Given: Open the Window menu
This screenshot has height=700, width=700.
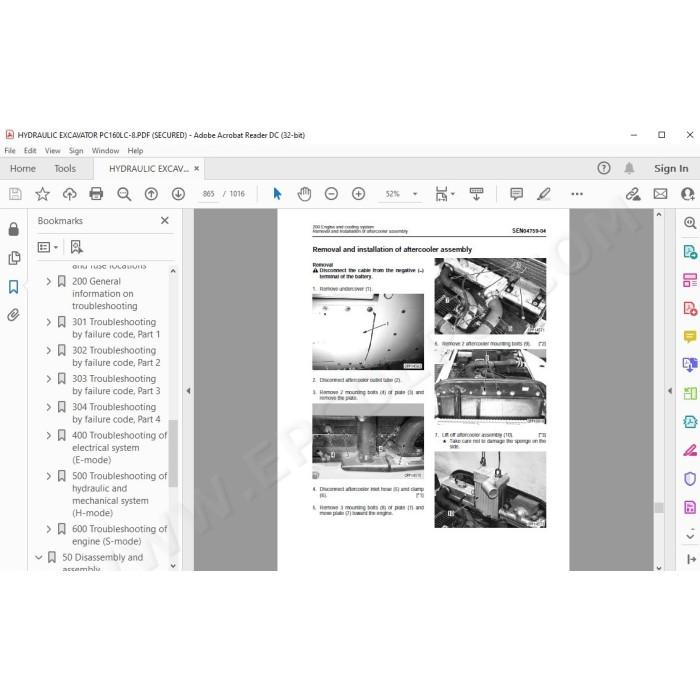Looking at the screenshot, I should tap(105, 151).
